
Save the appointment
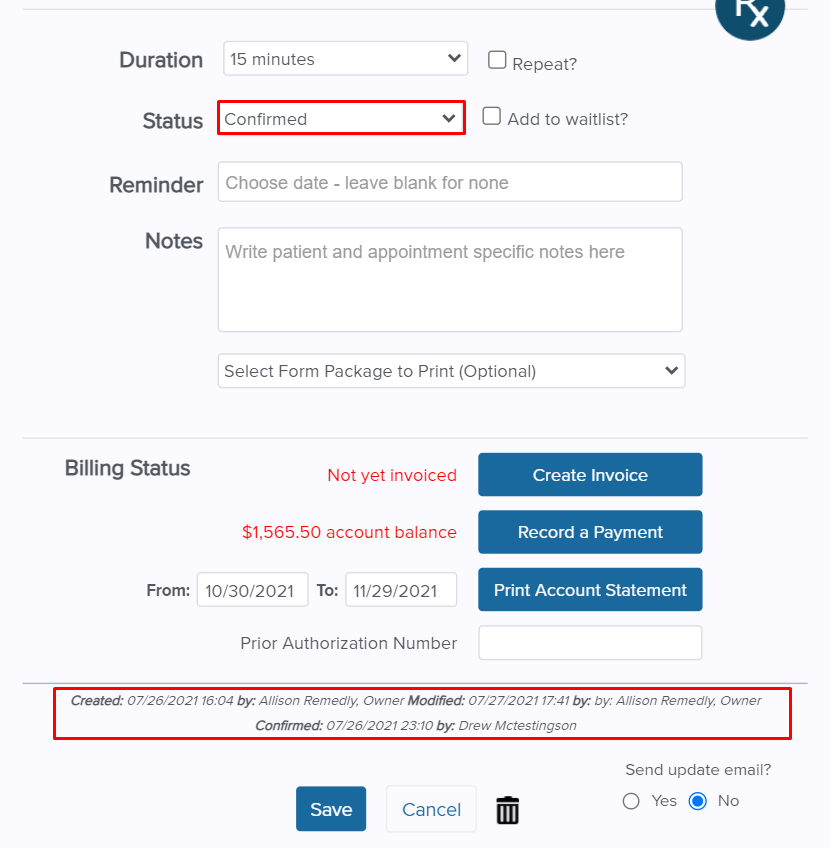[331, 809]
